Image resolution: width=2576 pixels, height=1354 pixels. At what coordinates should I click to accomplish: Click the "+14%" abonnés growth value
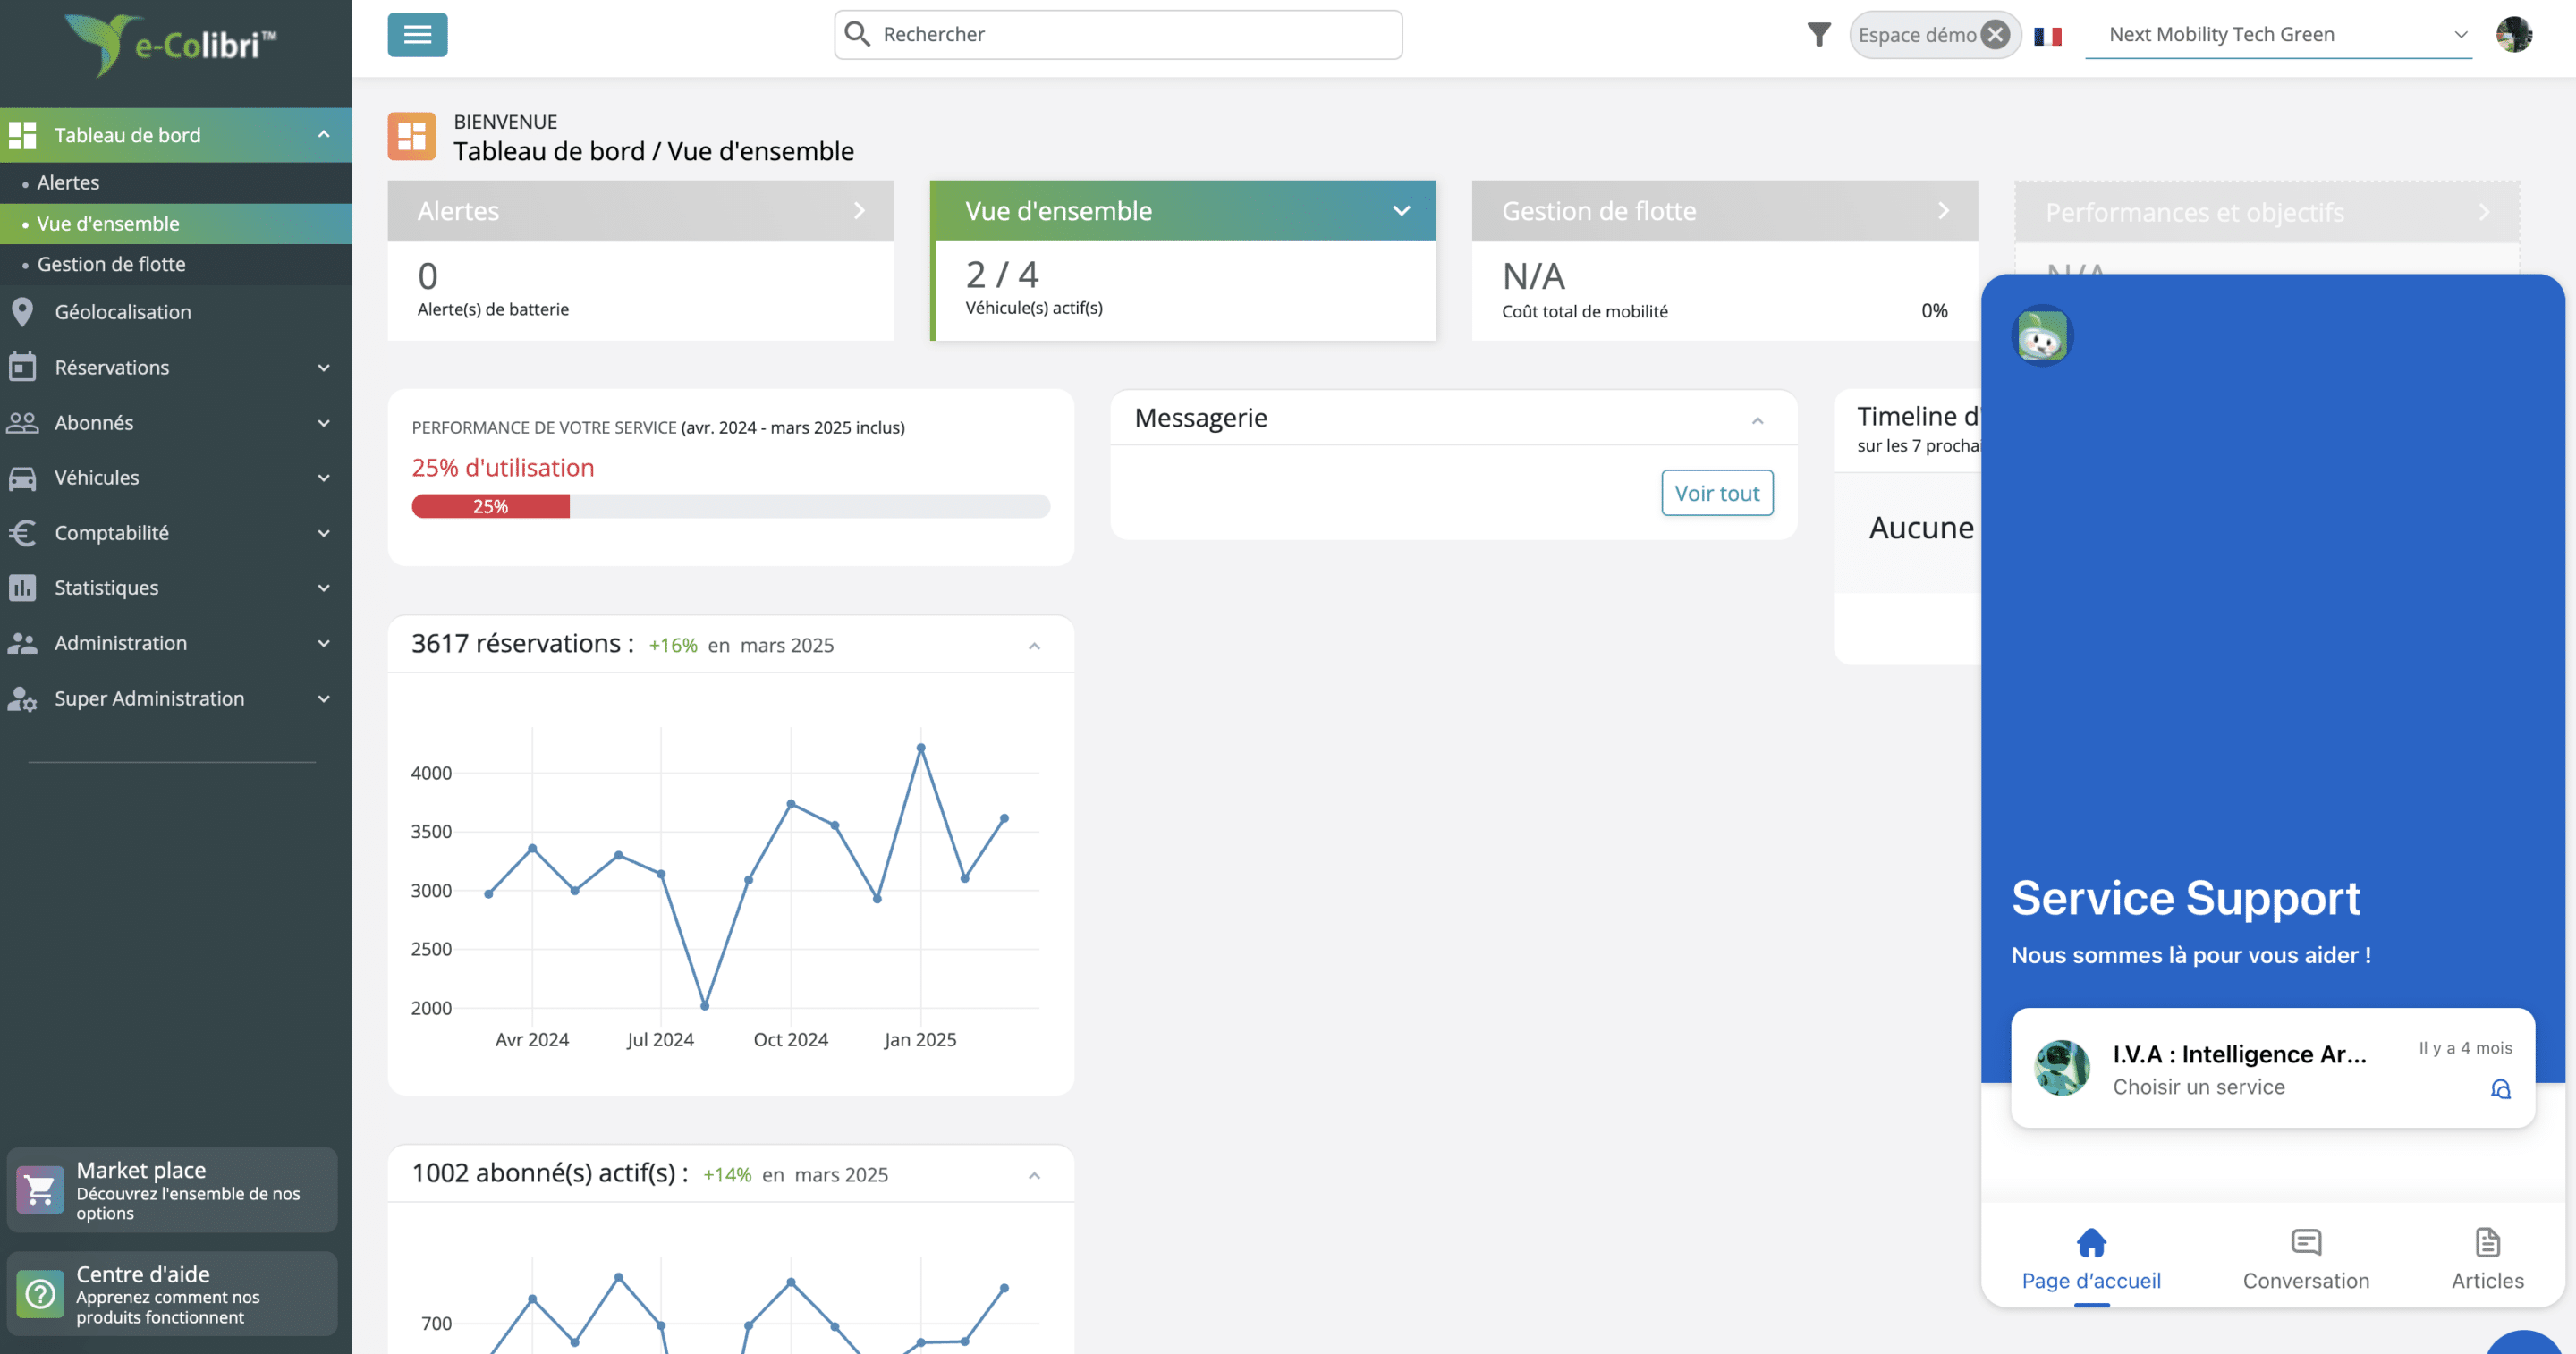click(x=727, y=1175)
